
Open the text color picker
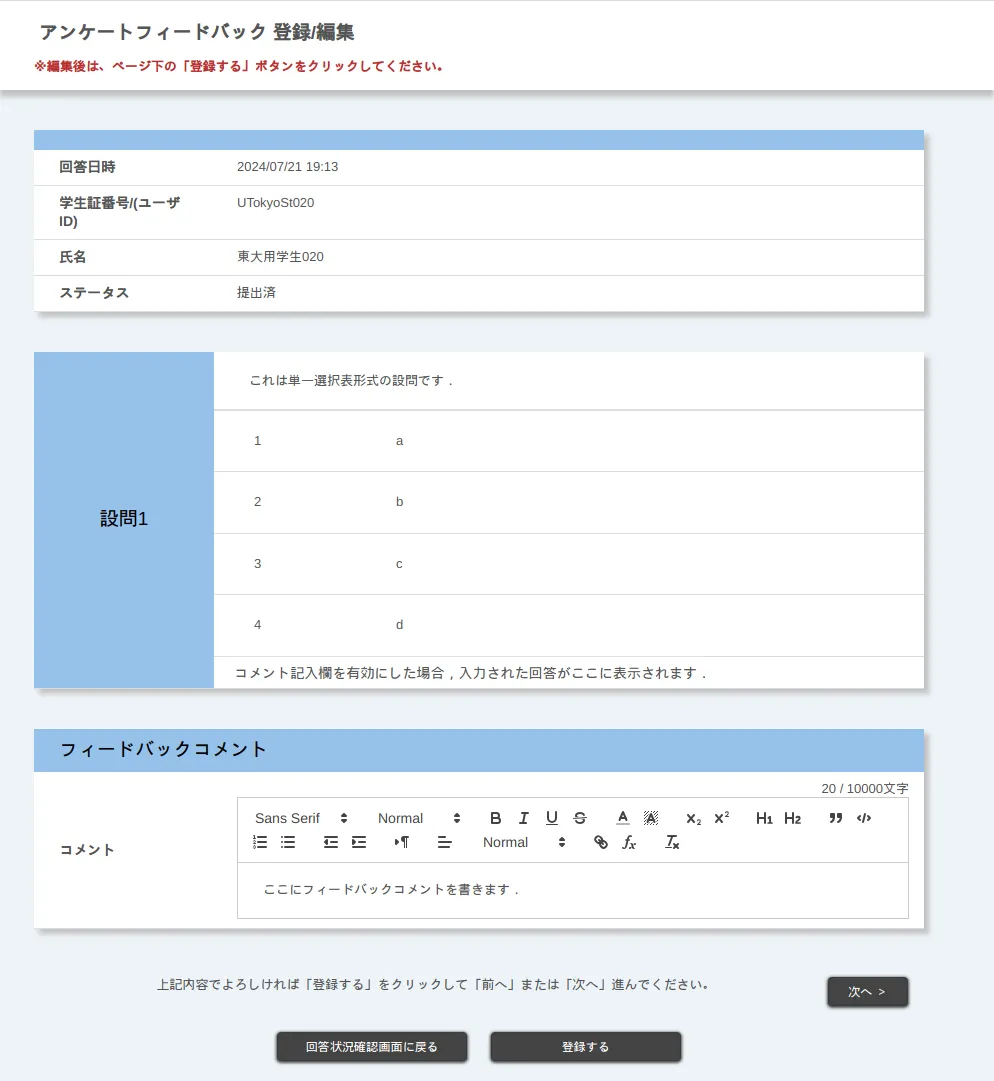point(622,818)
